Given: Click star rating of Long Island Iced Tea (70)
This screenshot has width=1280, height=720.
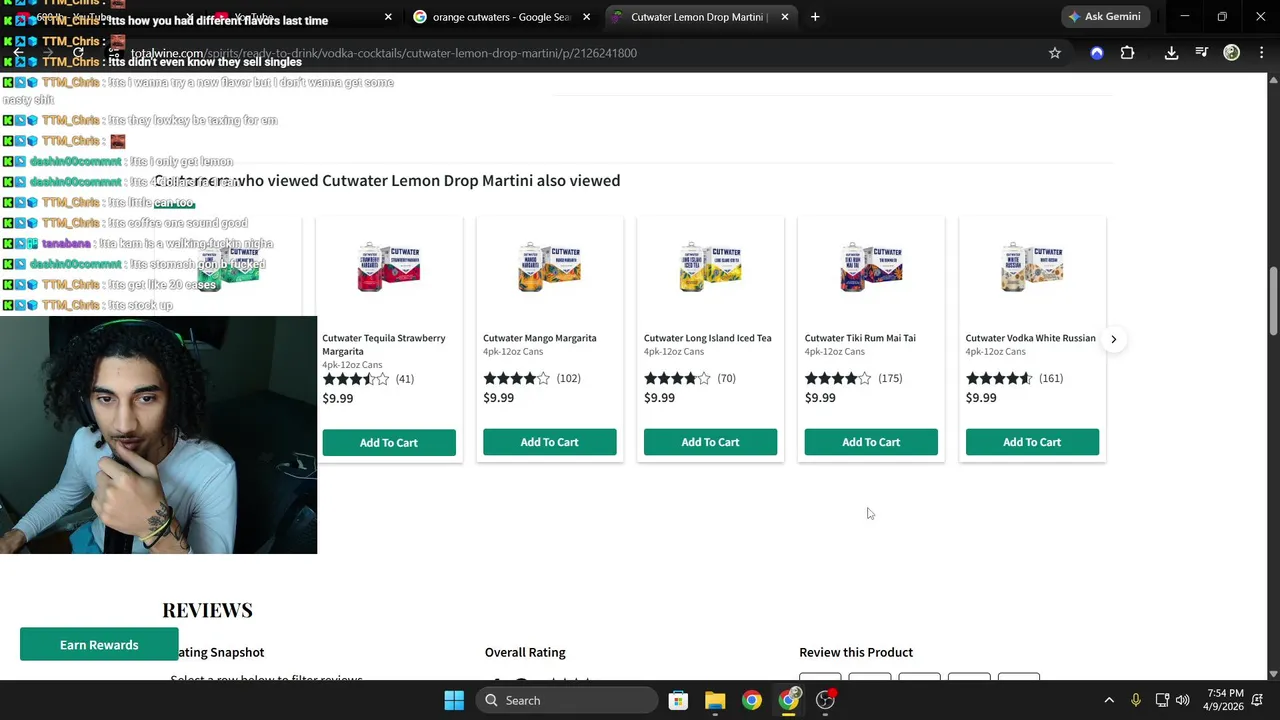Looking at the screenshot, I should click(x=677, y=378).
